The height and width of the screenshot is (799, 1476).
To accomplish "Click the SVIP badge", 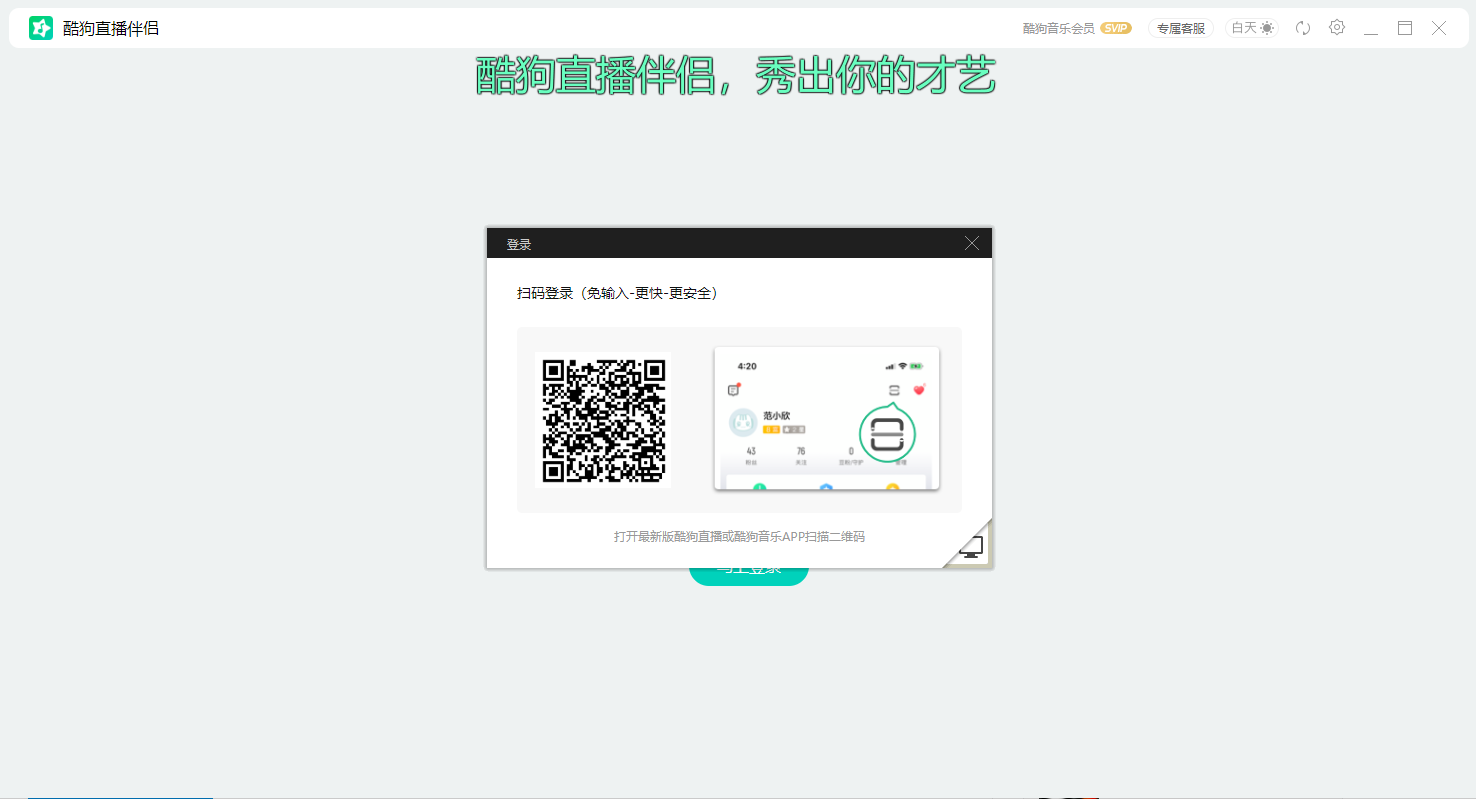I will [x=1116, y=28].
